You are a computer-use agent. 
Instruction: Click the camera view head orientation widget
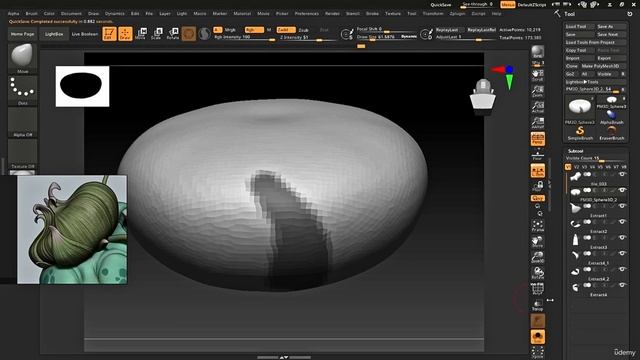pos(483,95)
